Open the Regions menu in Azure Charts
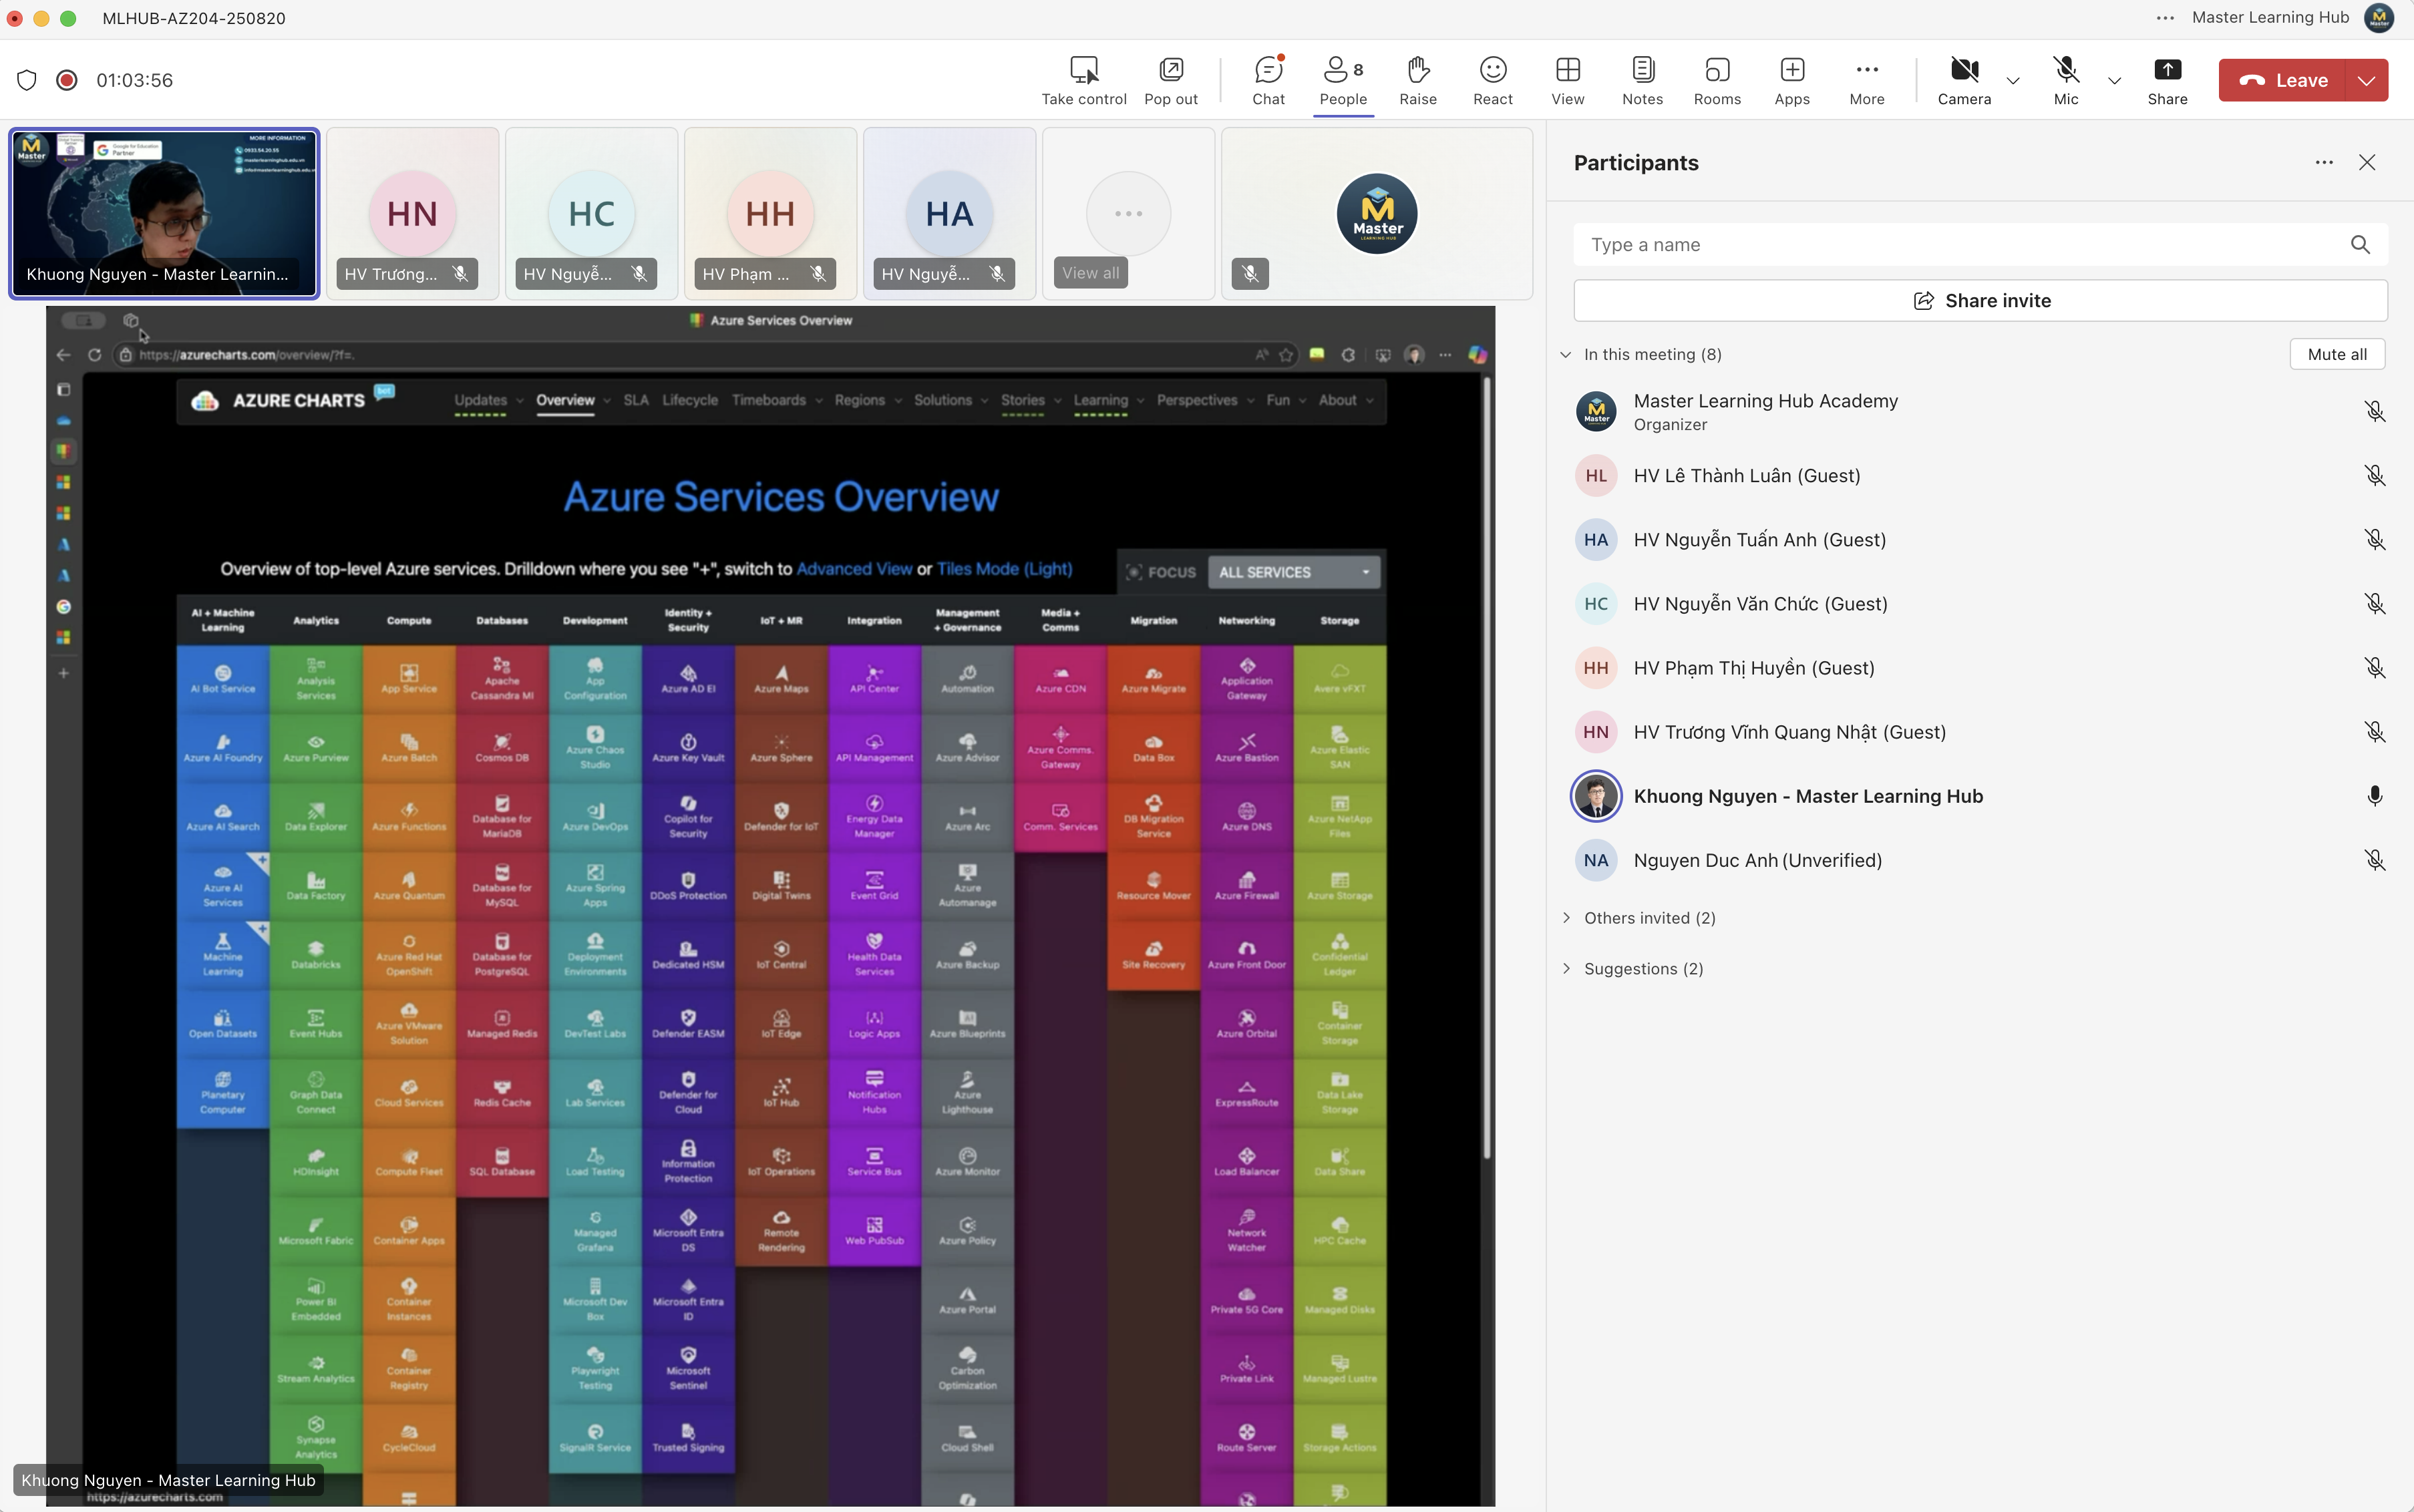 [868, 400]
